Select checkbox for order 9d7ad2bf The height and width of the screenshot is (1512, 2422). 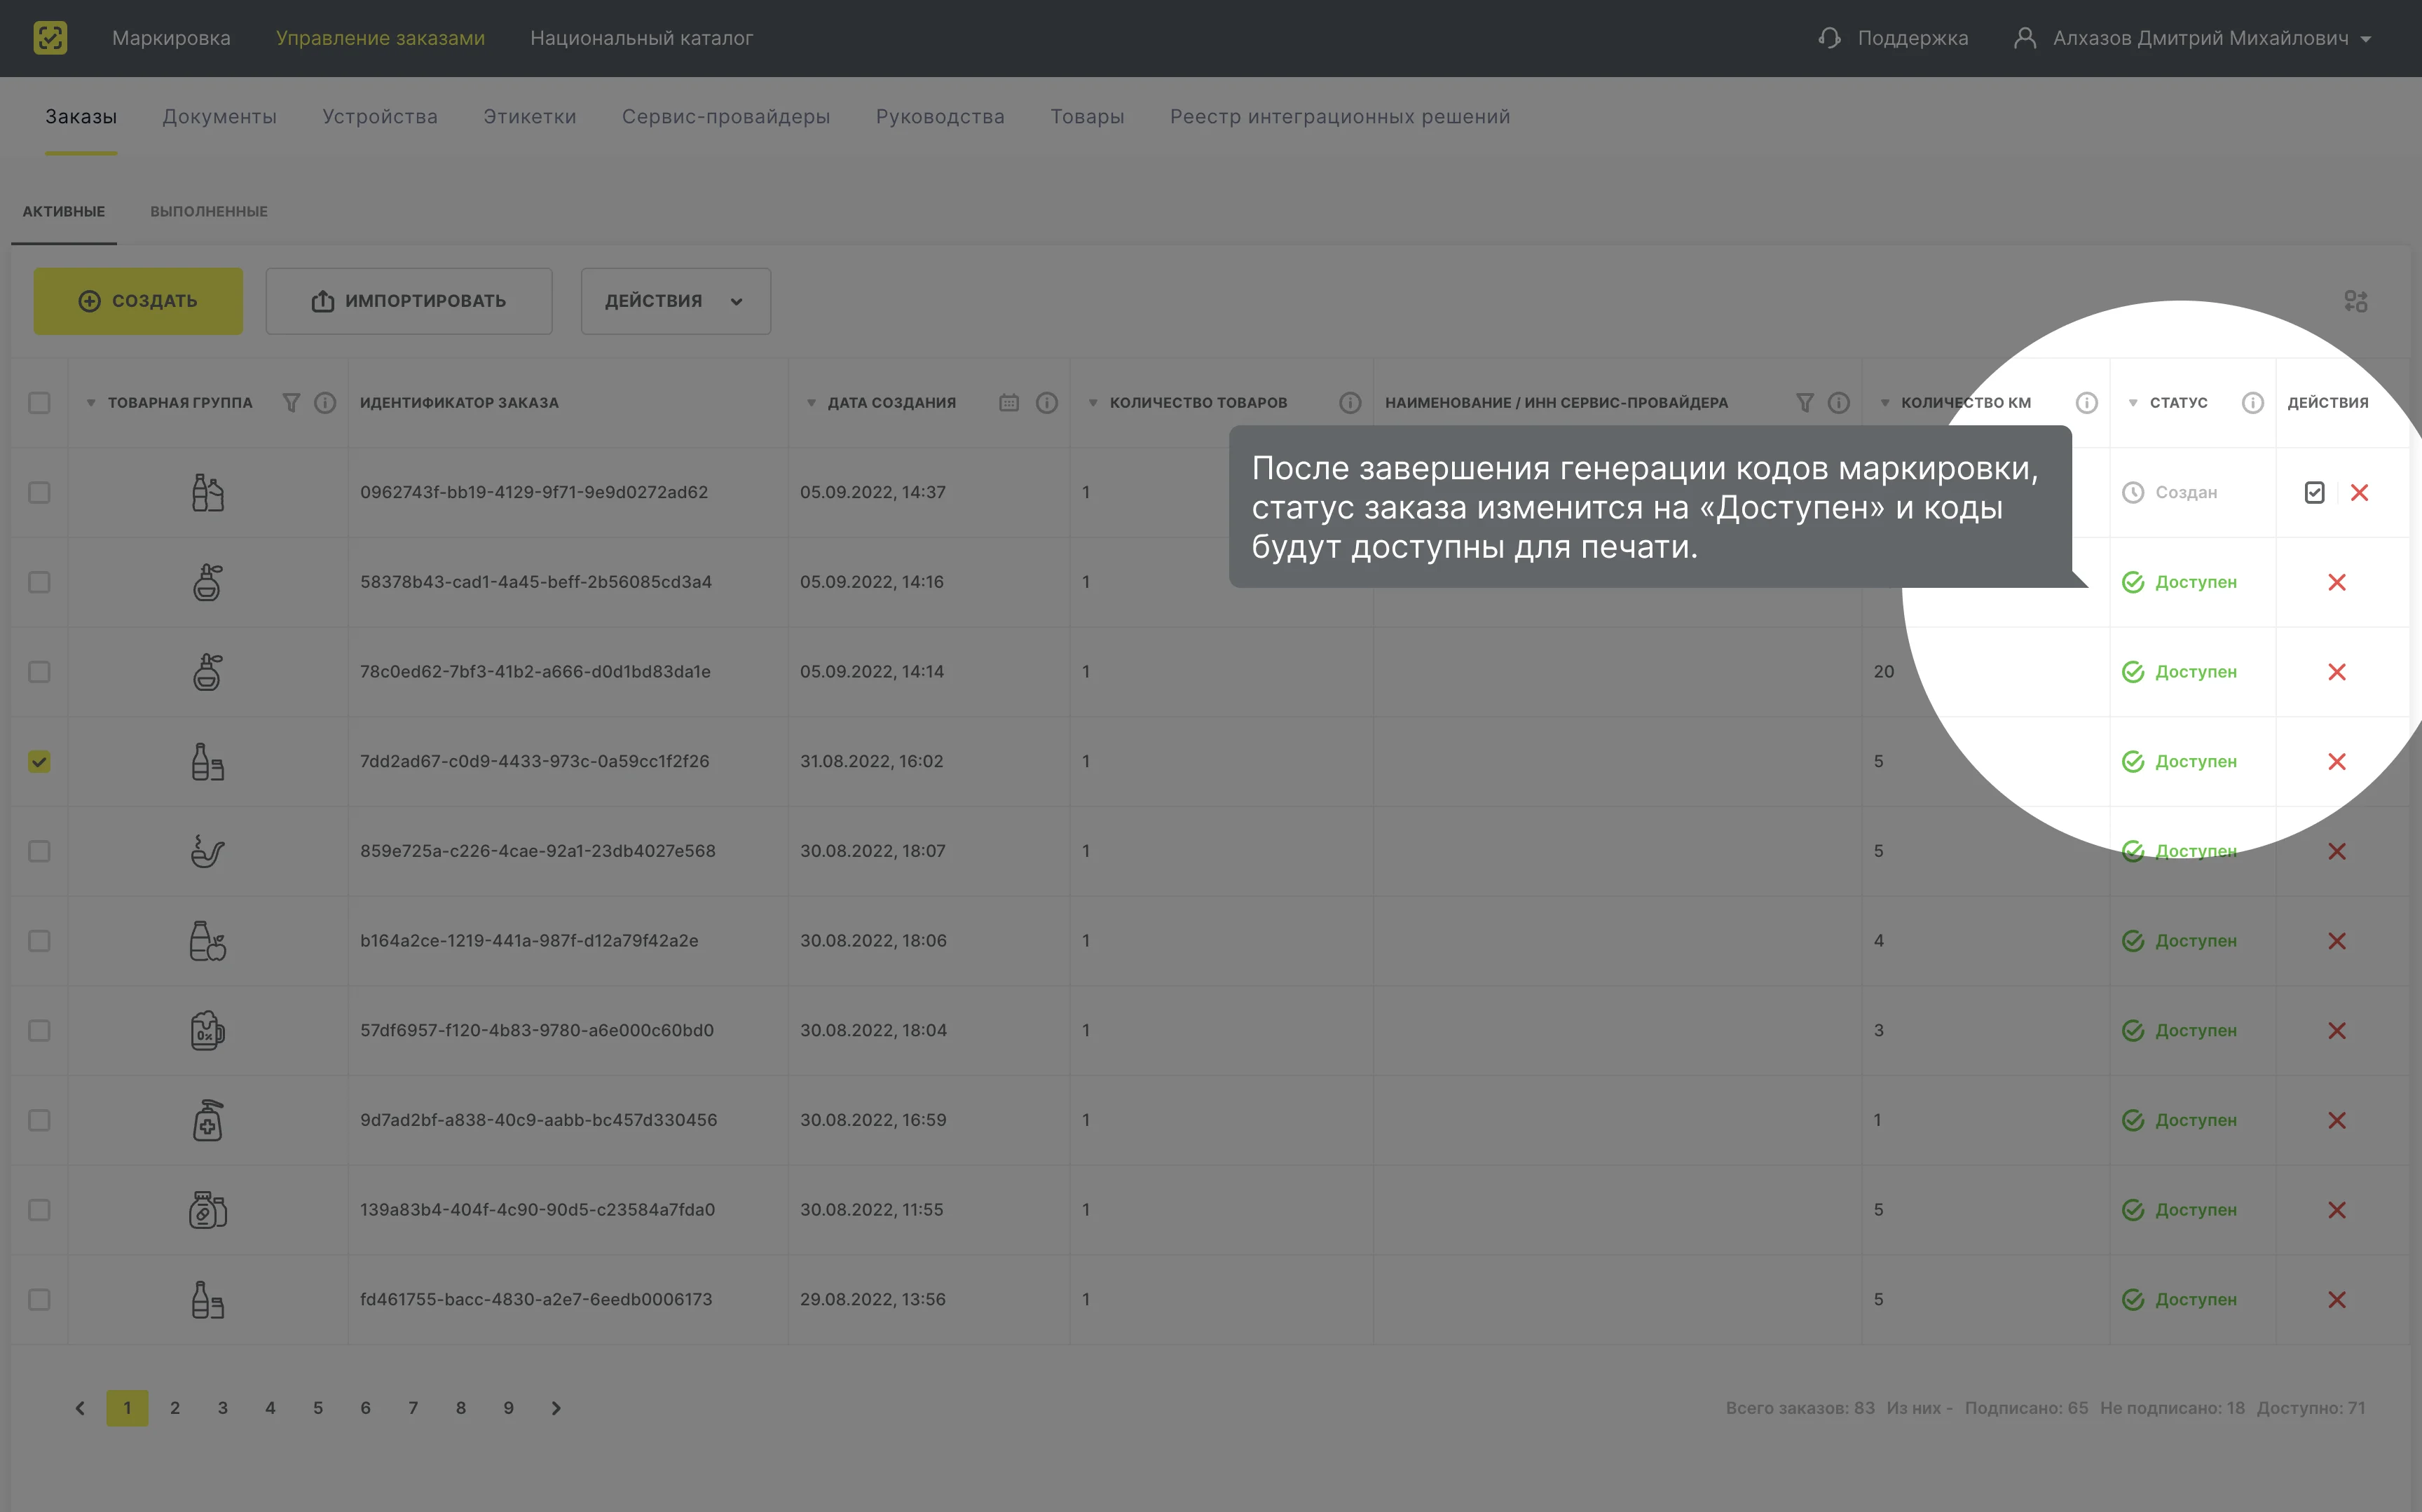[39, 1120]
